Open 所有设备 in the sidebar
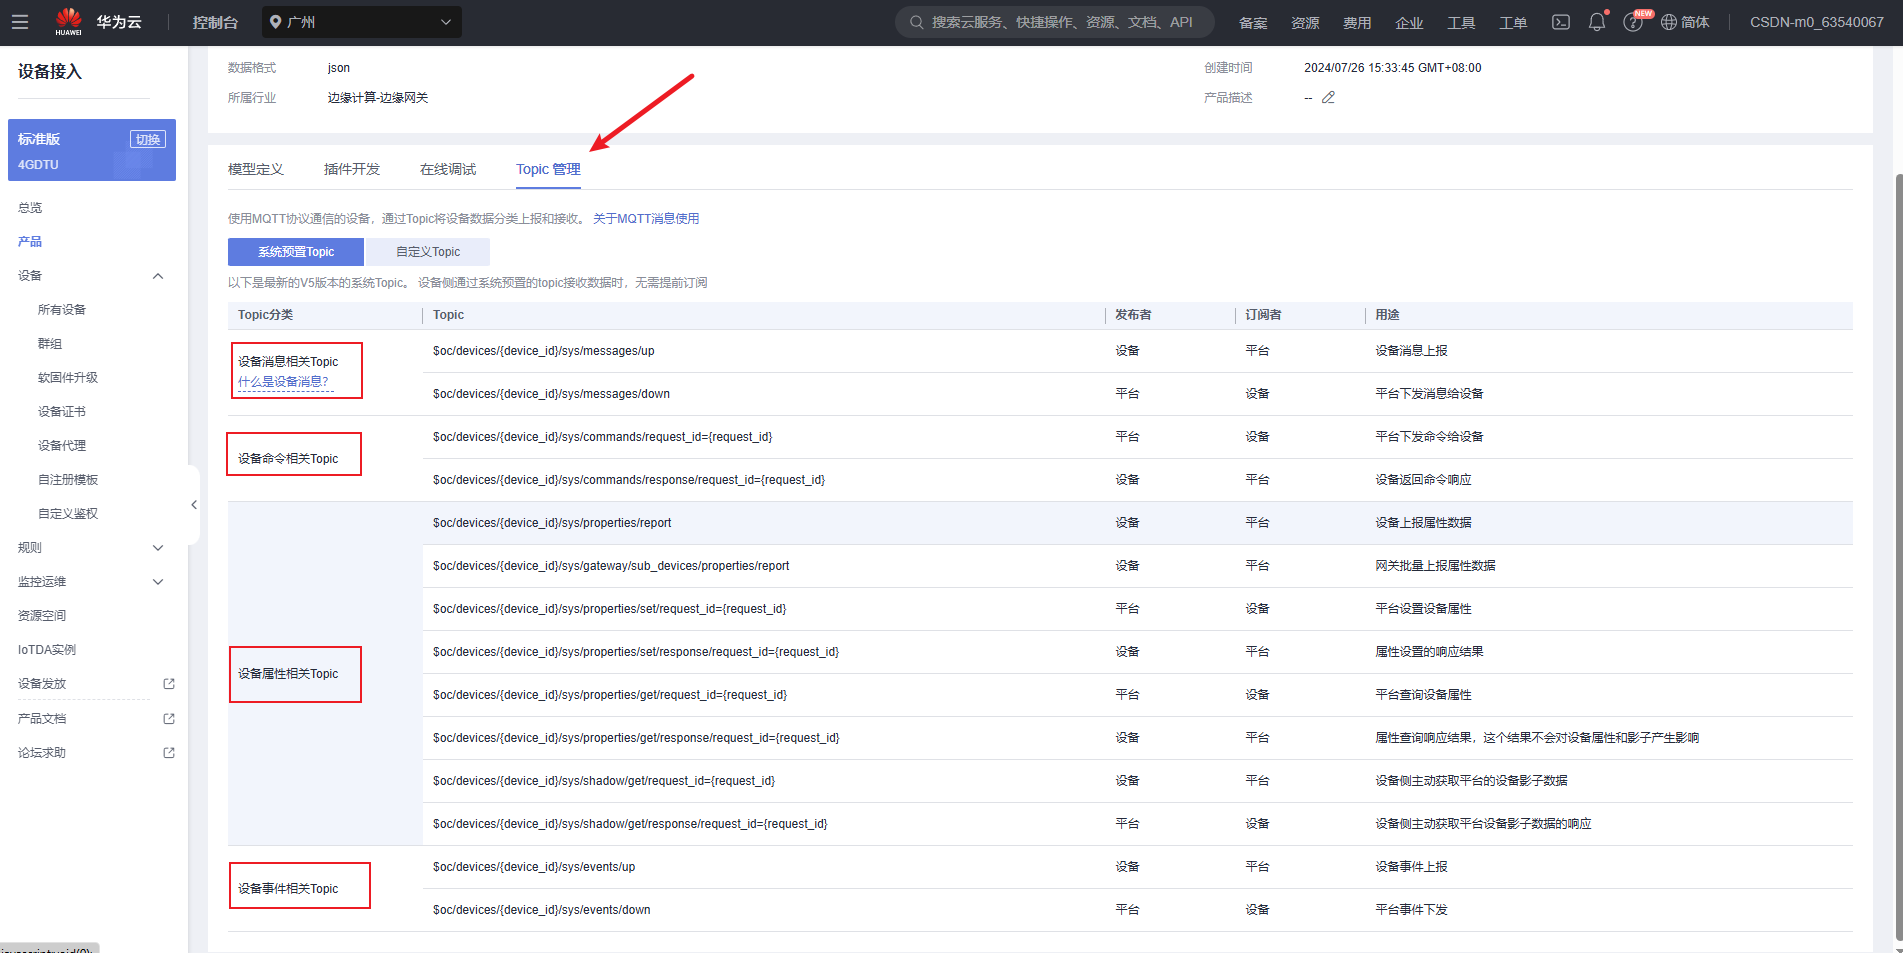 [x=62, y=310]
